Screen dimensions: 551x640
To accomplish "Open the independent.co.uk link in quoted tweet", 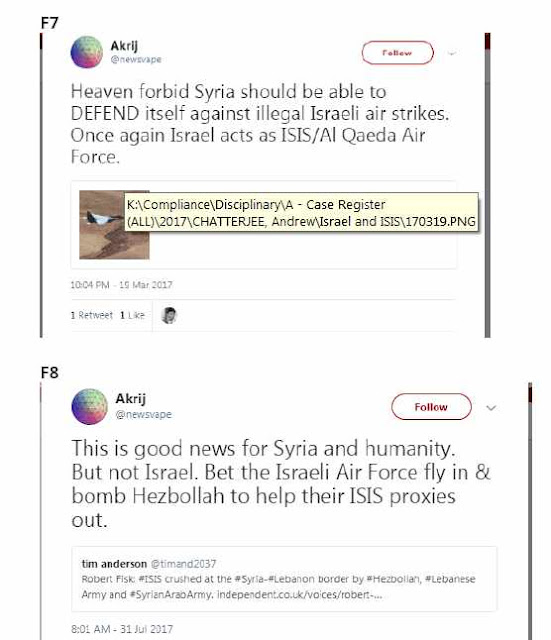I will click(x=300, y=595).
